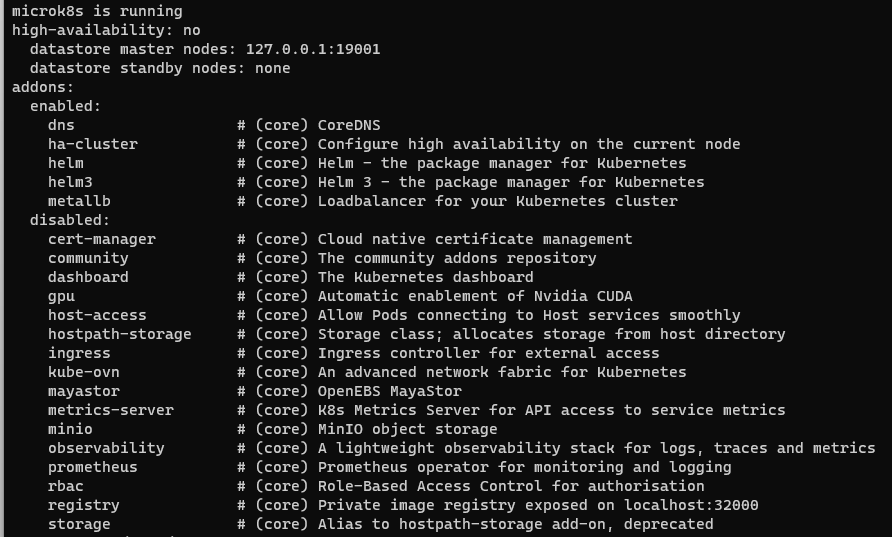The width and height of the screenshot is (892, 537).
Task: Click the 'disabled:' section heading
Action: coord(70,220)
